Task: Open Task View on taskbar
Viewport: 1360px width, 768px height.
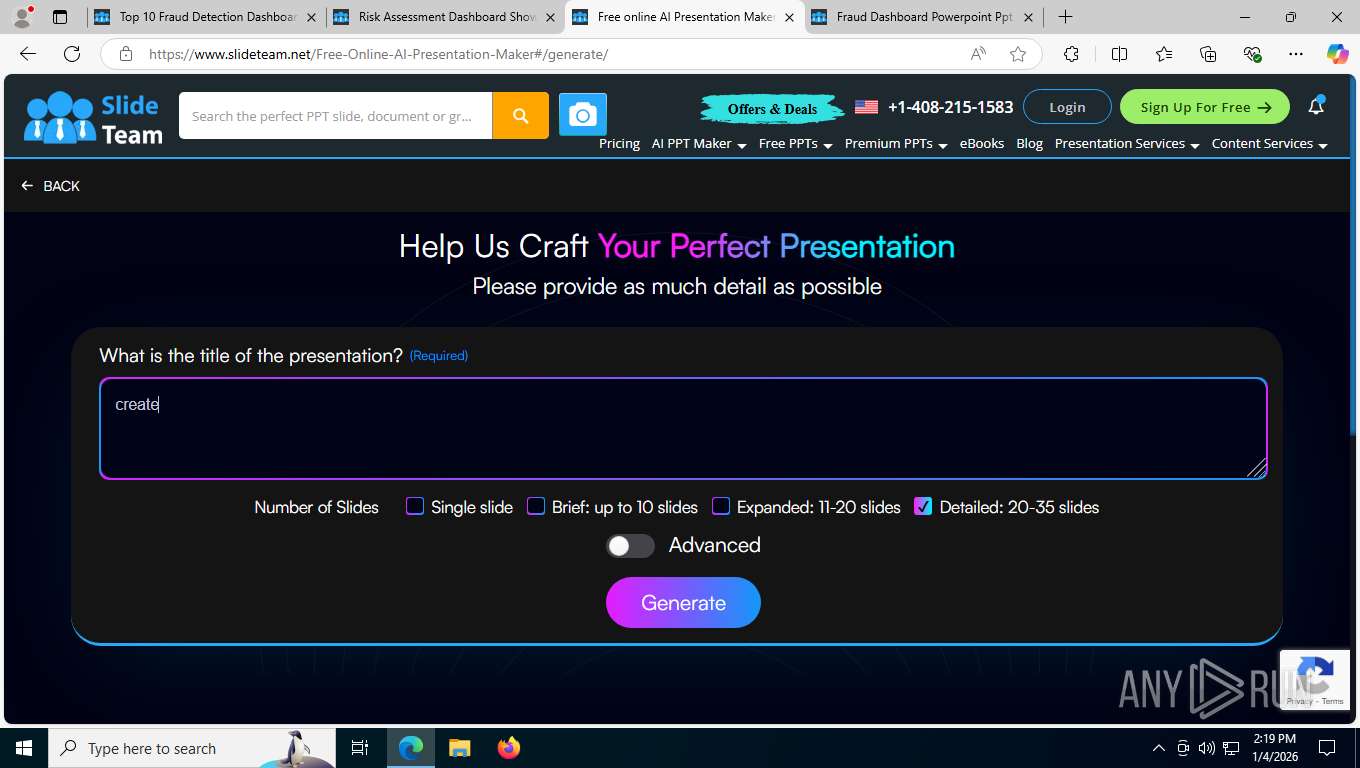Action: (360, 748)
